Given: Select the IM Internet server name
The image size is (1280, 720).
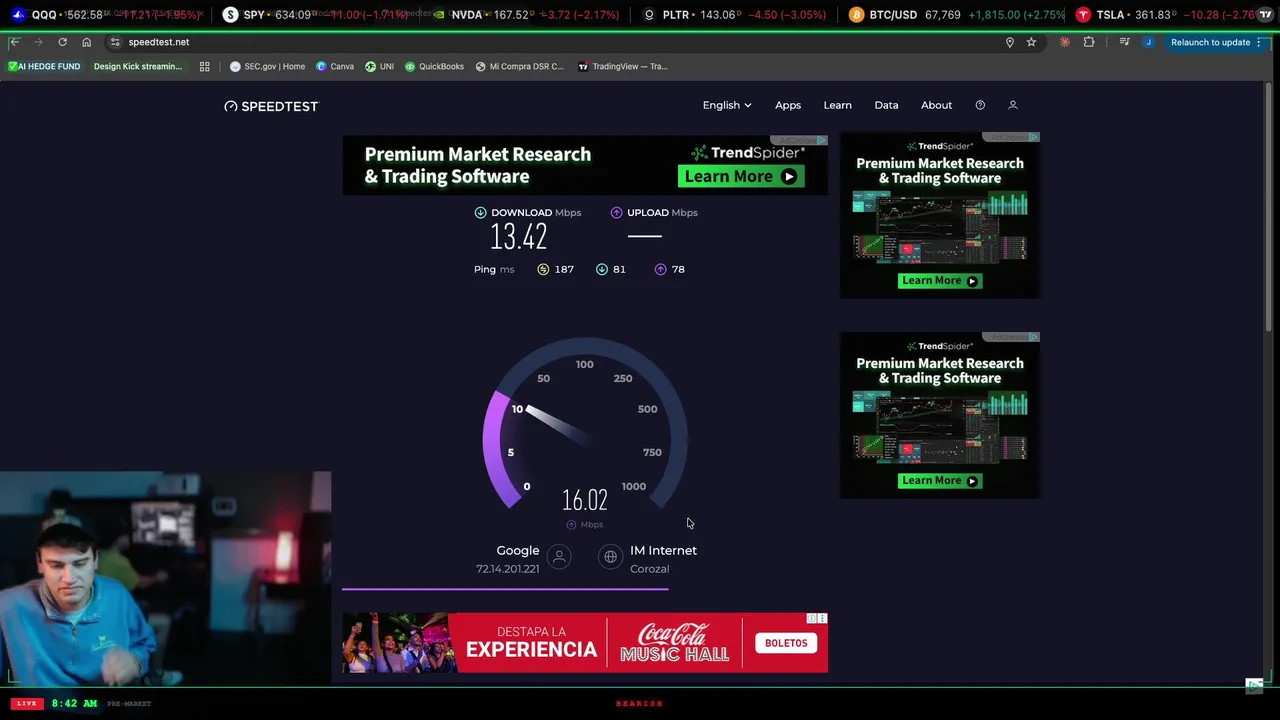Looking at the screenshot, I should click(663, 550).
